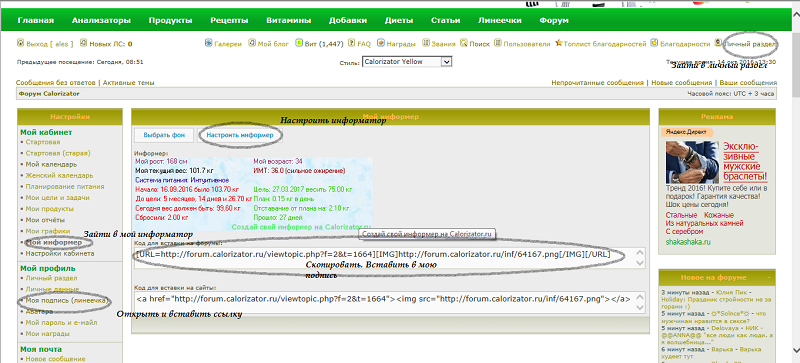Click the Благодарности smiley icon

pyautogui.click(x=654, y=43)
